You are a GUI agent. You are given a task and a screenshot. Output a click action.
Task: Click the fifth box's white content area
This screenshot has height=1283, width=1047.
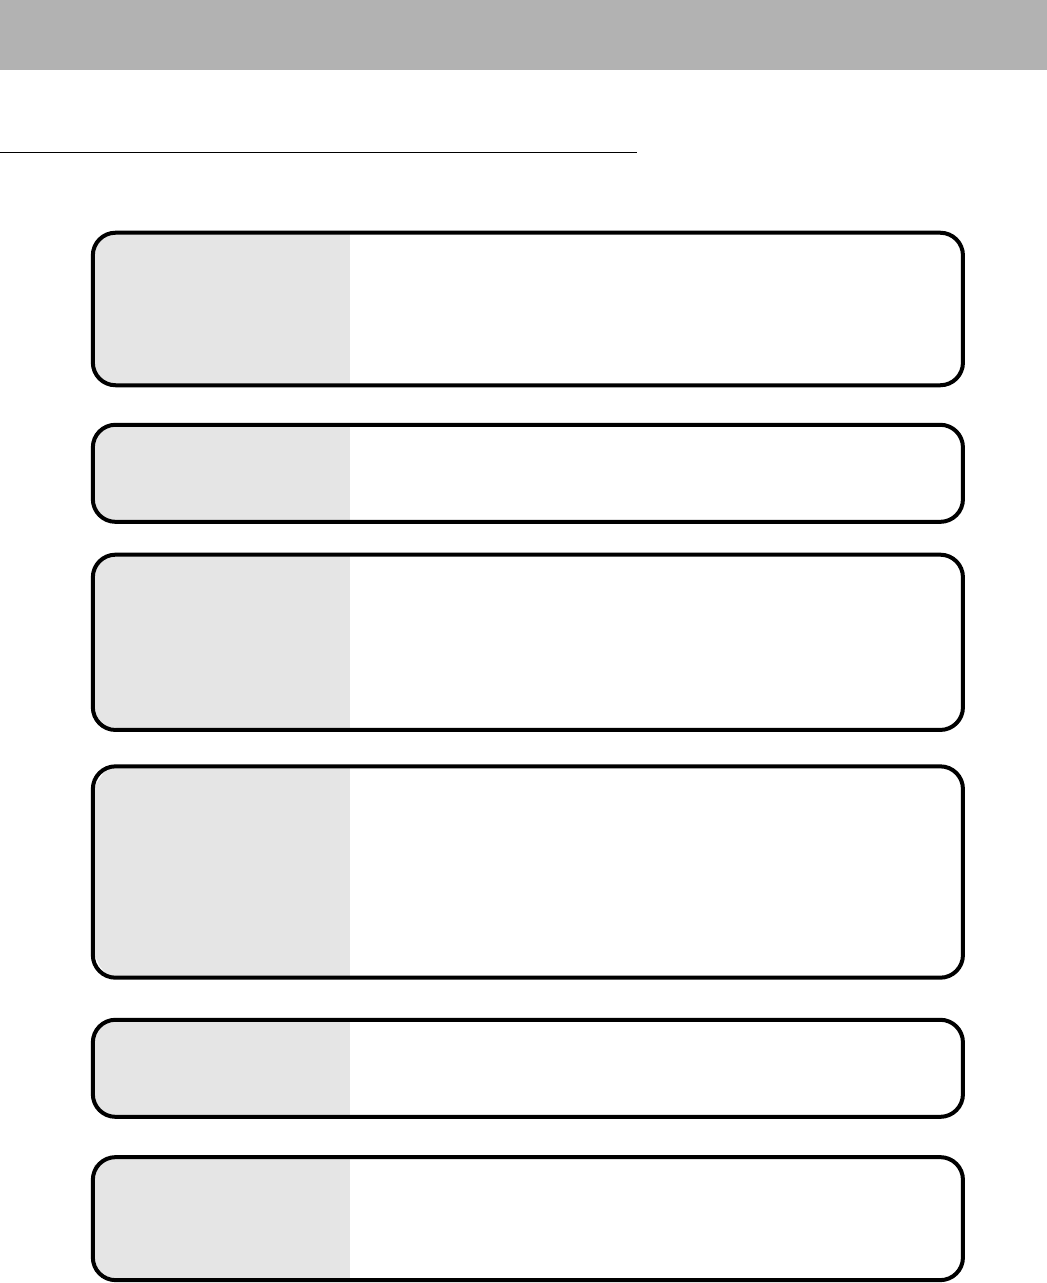coord(655,1067)
